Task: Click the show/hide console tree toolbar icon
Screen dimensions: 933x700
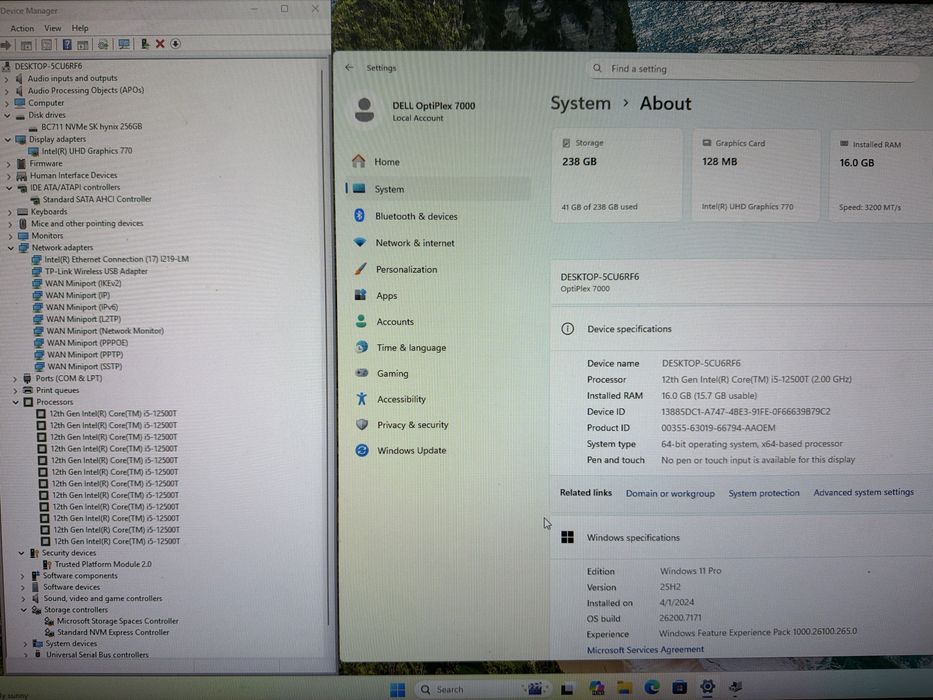Action: point(26,45)
